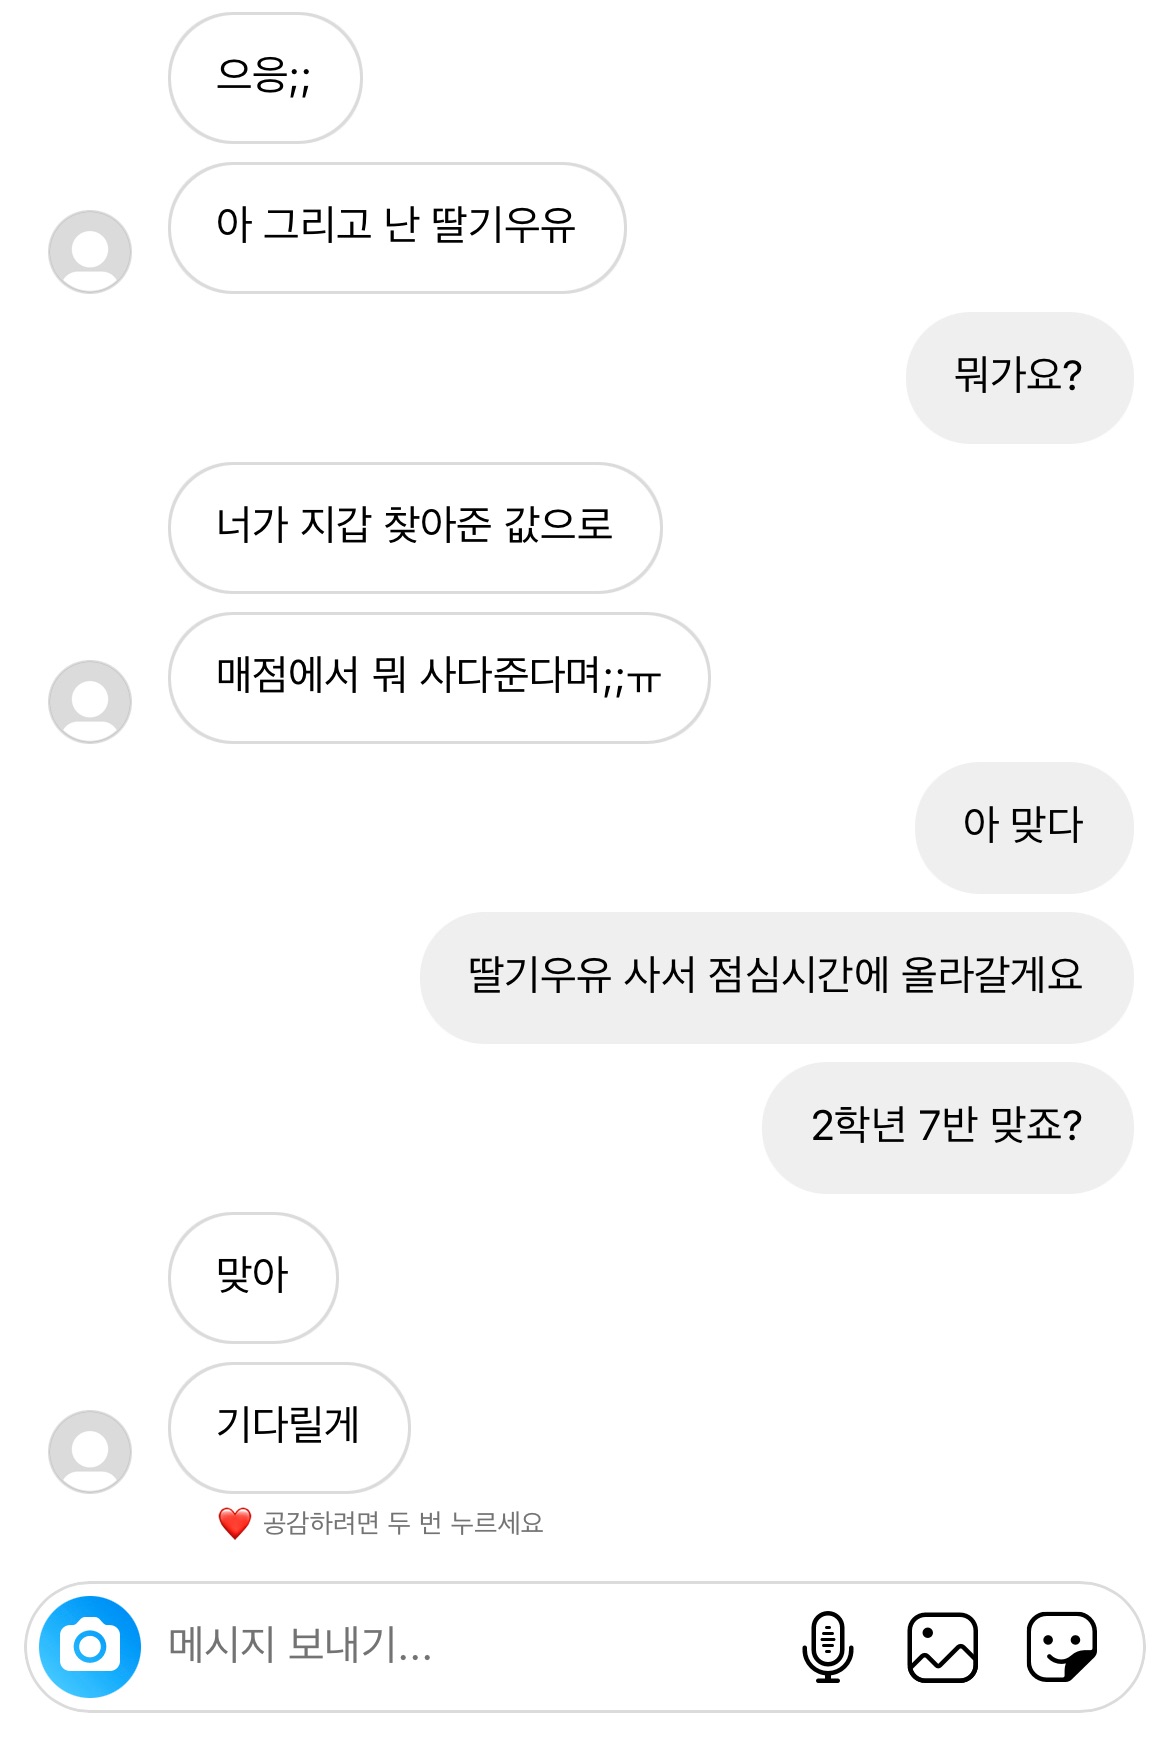
Task: Tap the '기다릴게' message bubble
Action: (289, 1427)
